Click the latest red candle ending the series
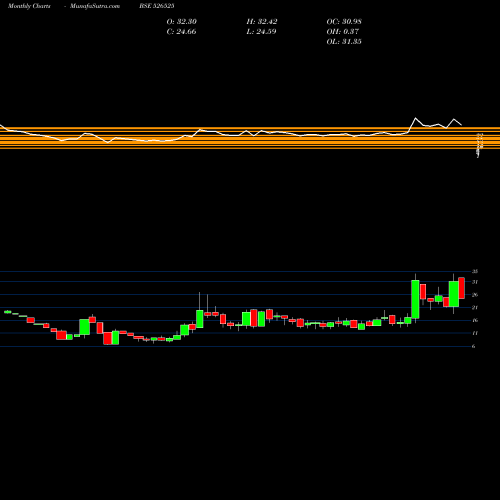The height and width of the screenshot is (500, 500). tap(462, 288)
